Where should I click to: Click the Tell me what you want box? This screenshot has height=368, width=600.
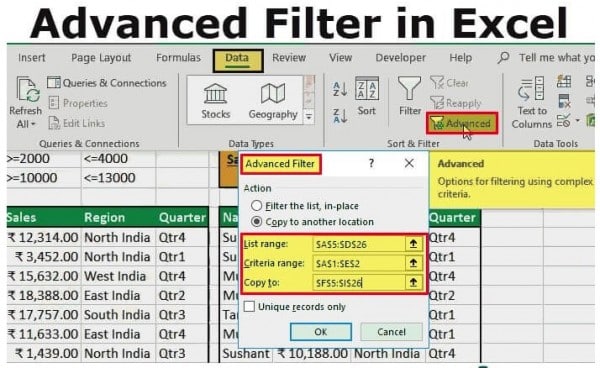pyautogui.click(x=556, y=58)
